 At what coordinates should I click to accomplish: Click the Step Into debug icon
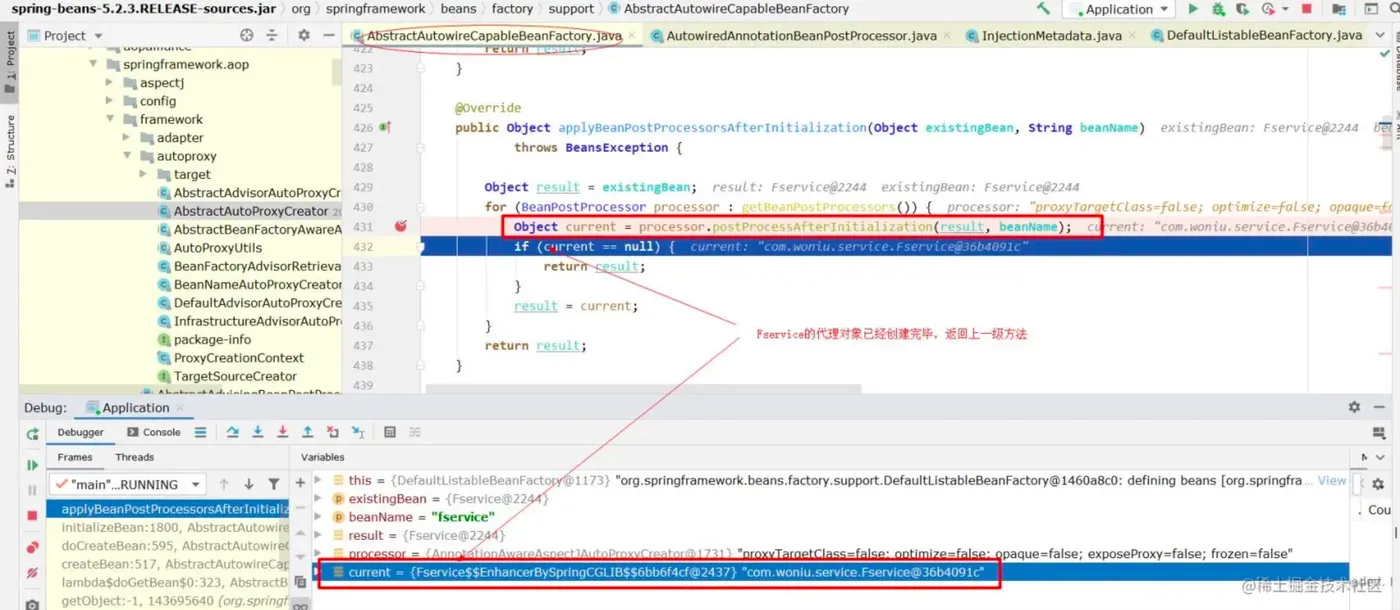(x=258, y=432)
